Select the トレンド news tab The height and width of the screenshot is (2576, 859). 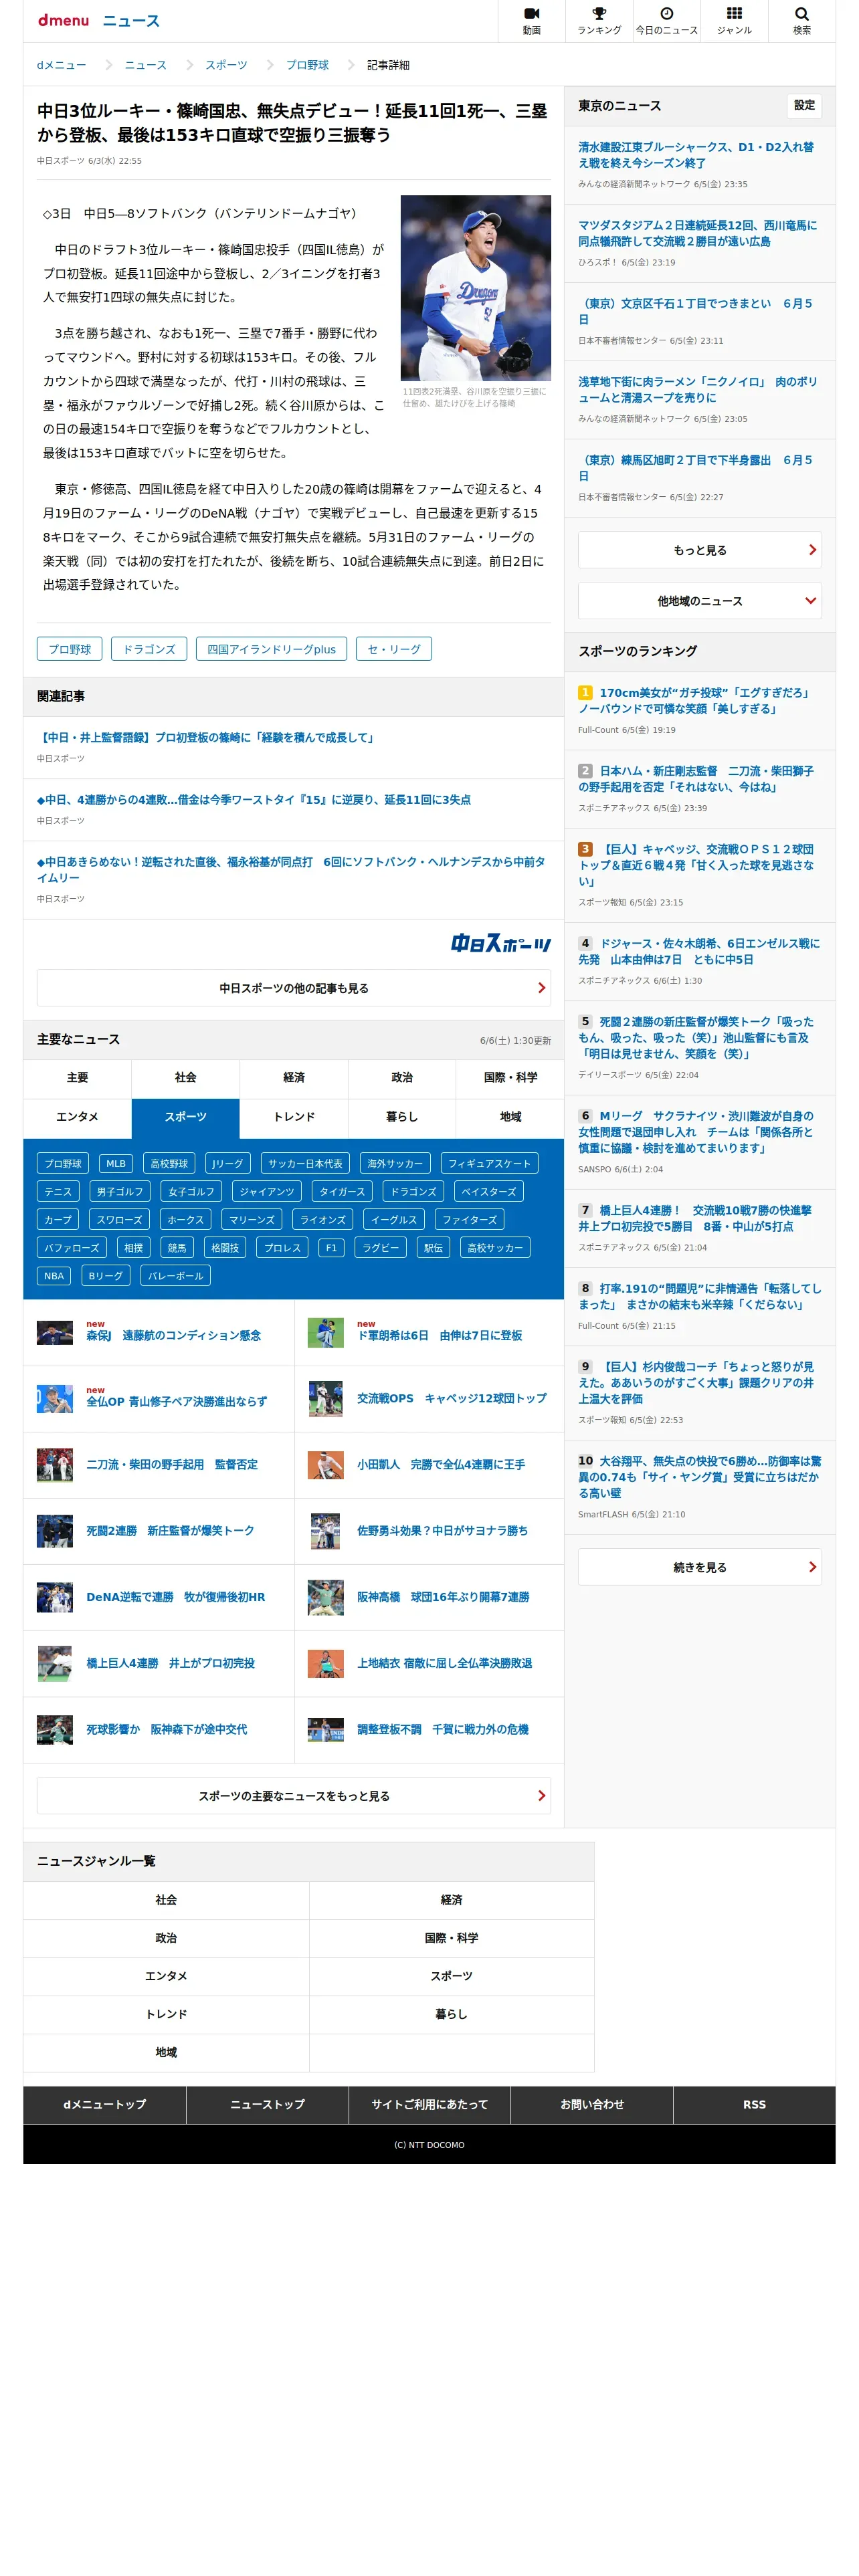(294, 1117)
